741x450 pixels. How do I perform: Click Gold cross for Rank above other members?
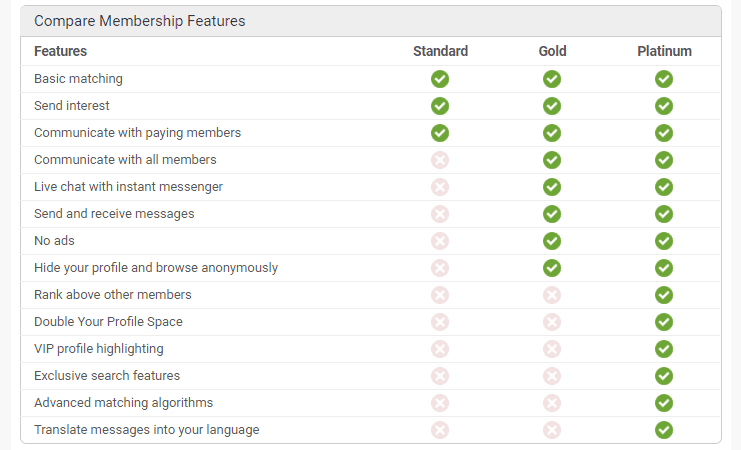[x=552, y=295]
